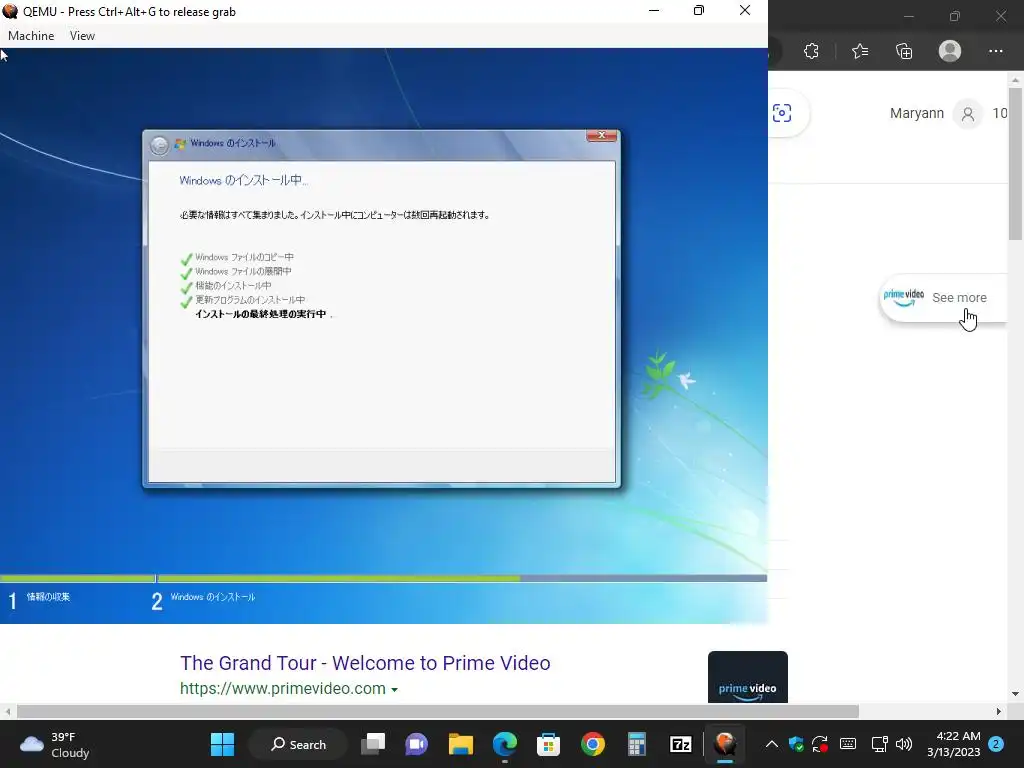1024x768 pixels.
Task: Click 機能のインストール中 step text
Action: coord(233,285)
